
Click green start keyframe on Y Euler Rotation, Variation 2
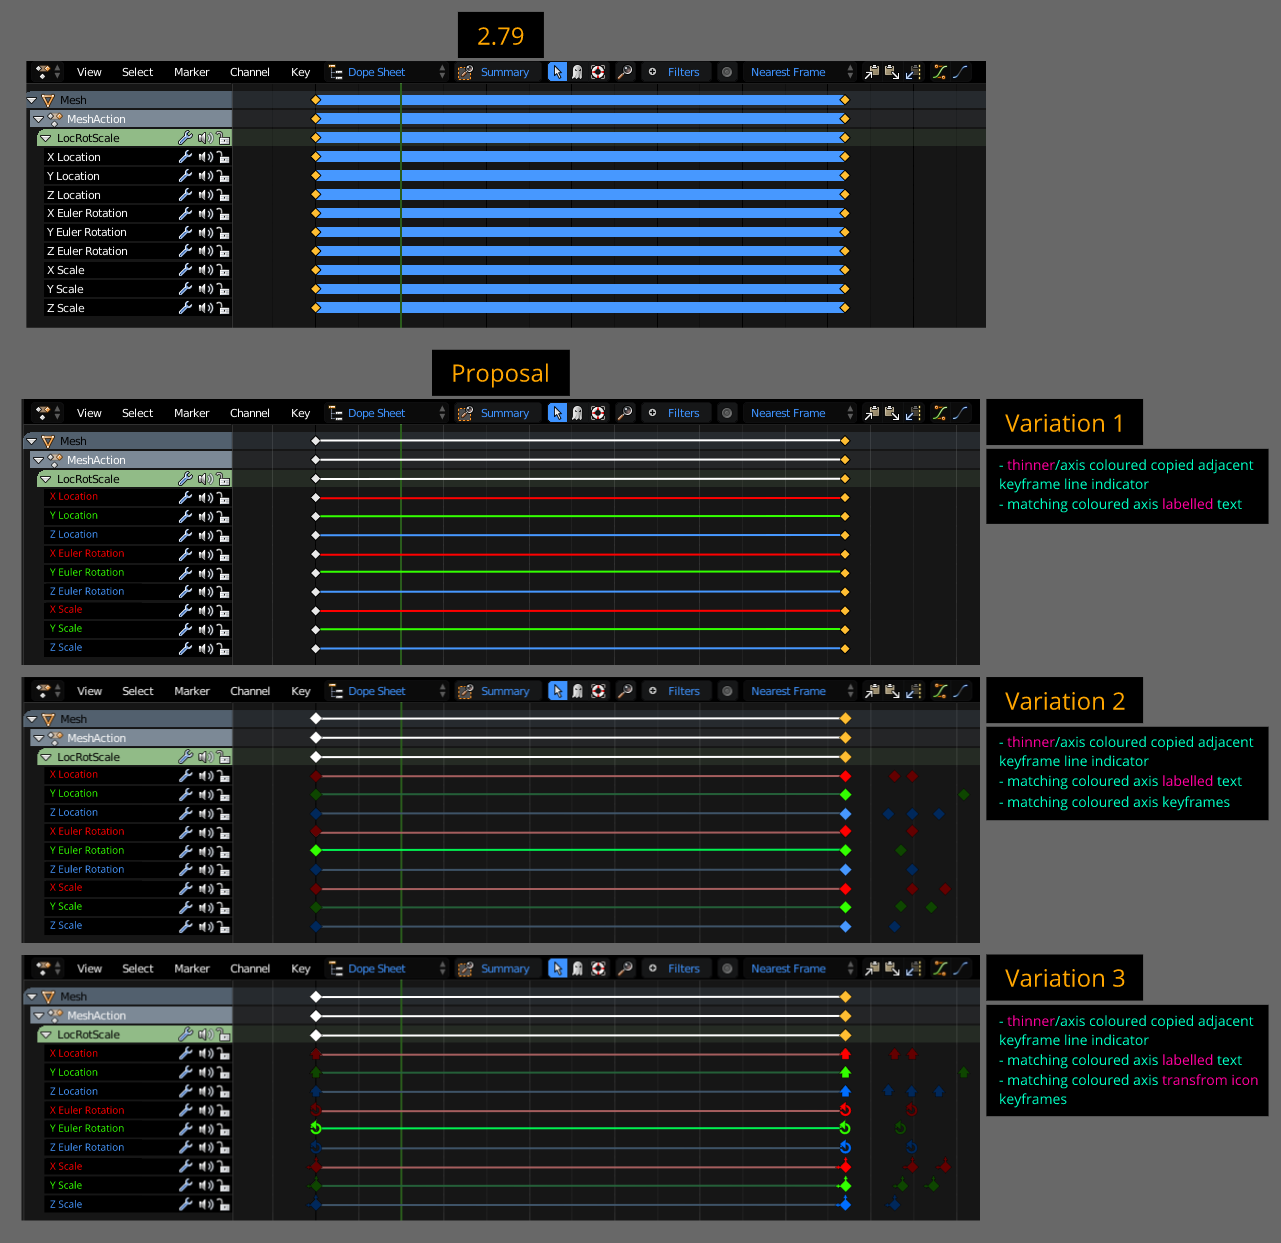pyautogui.click(x=316, y=851)
